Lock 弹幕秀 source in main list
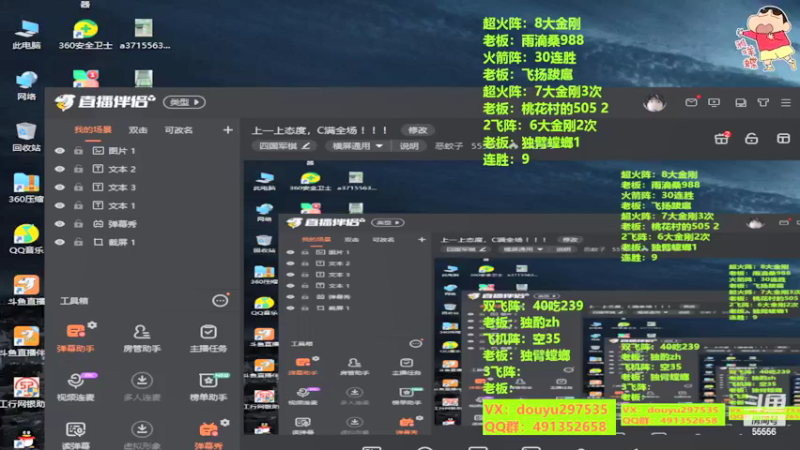800x450 pixels. [x=78, y=224]
